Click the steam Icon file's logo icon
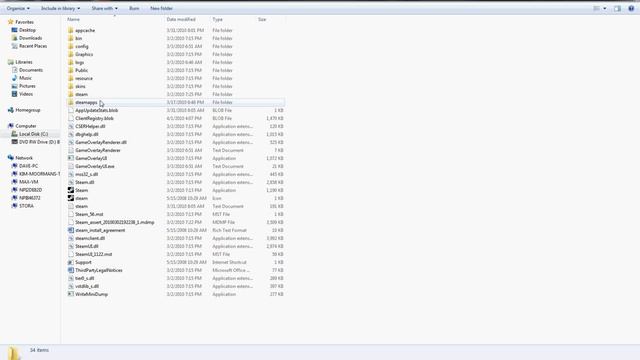 (71, 198)
